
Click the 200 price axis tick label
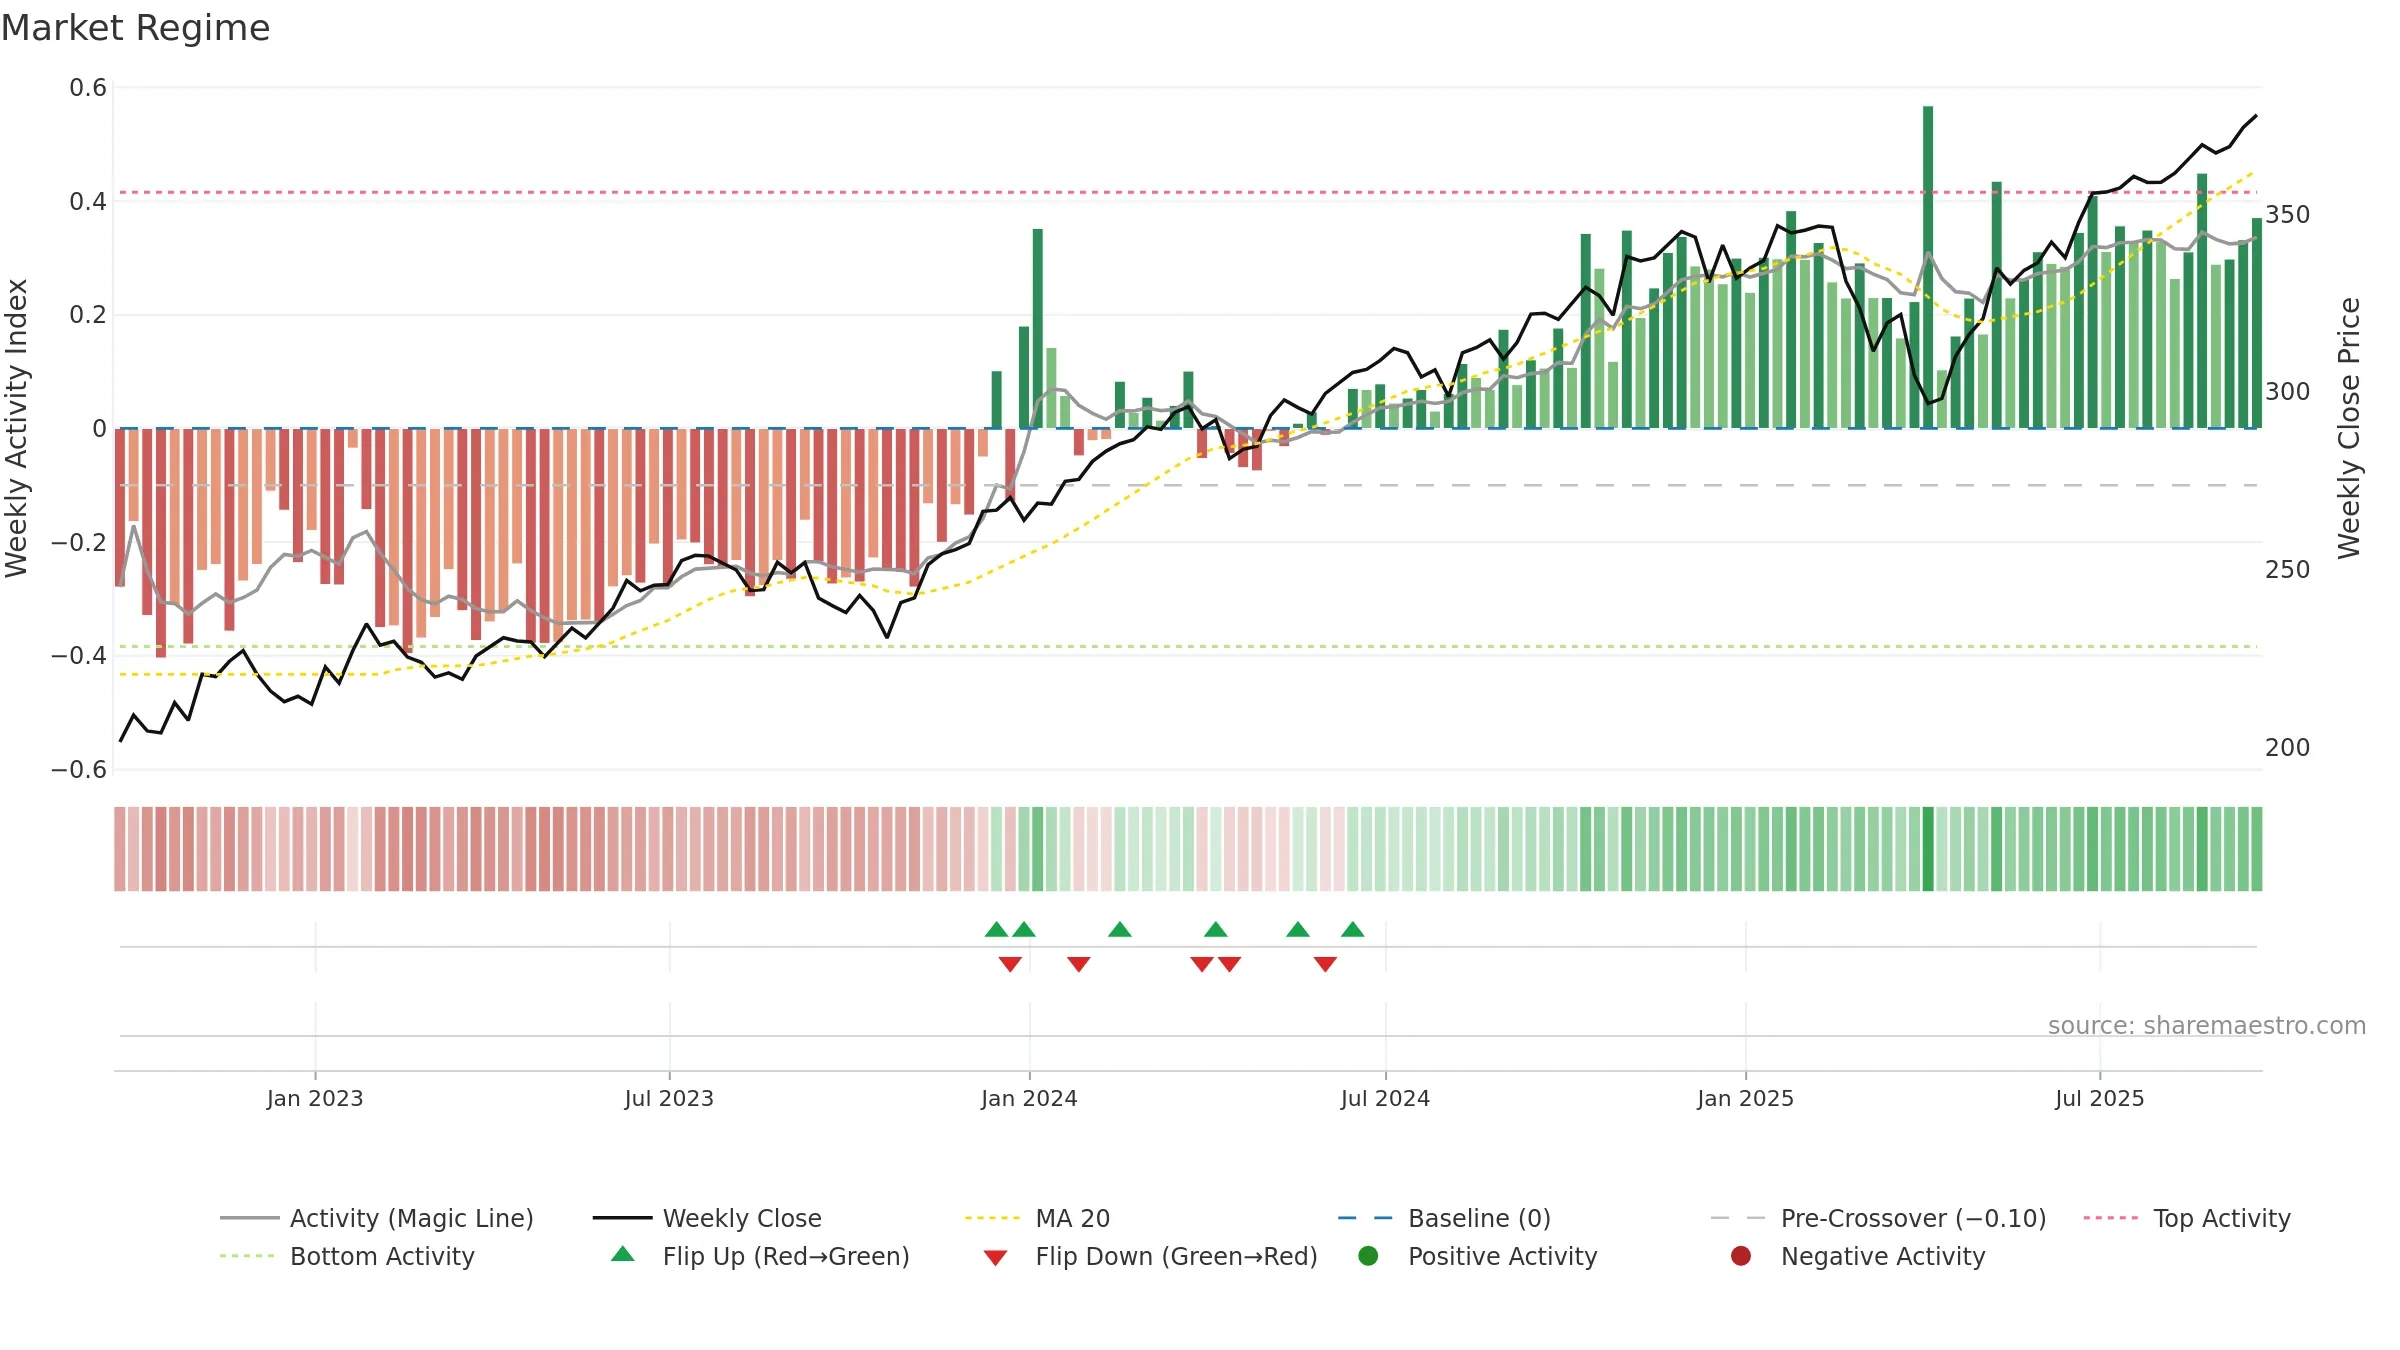tap(2288, 748)
